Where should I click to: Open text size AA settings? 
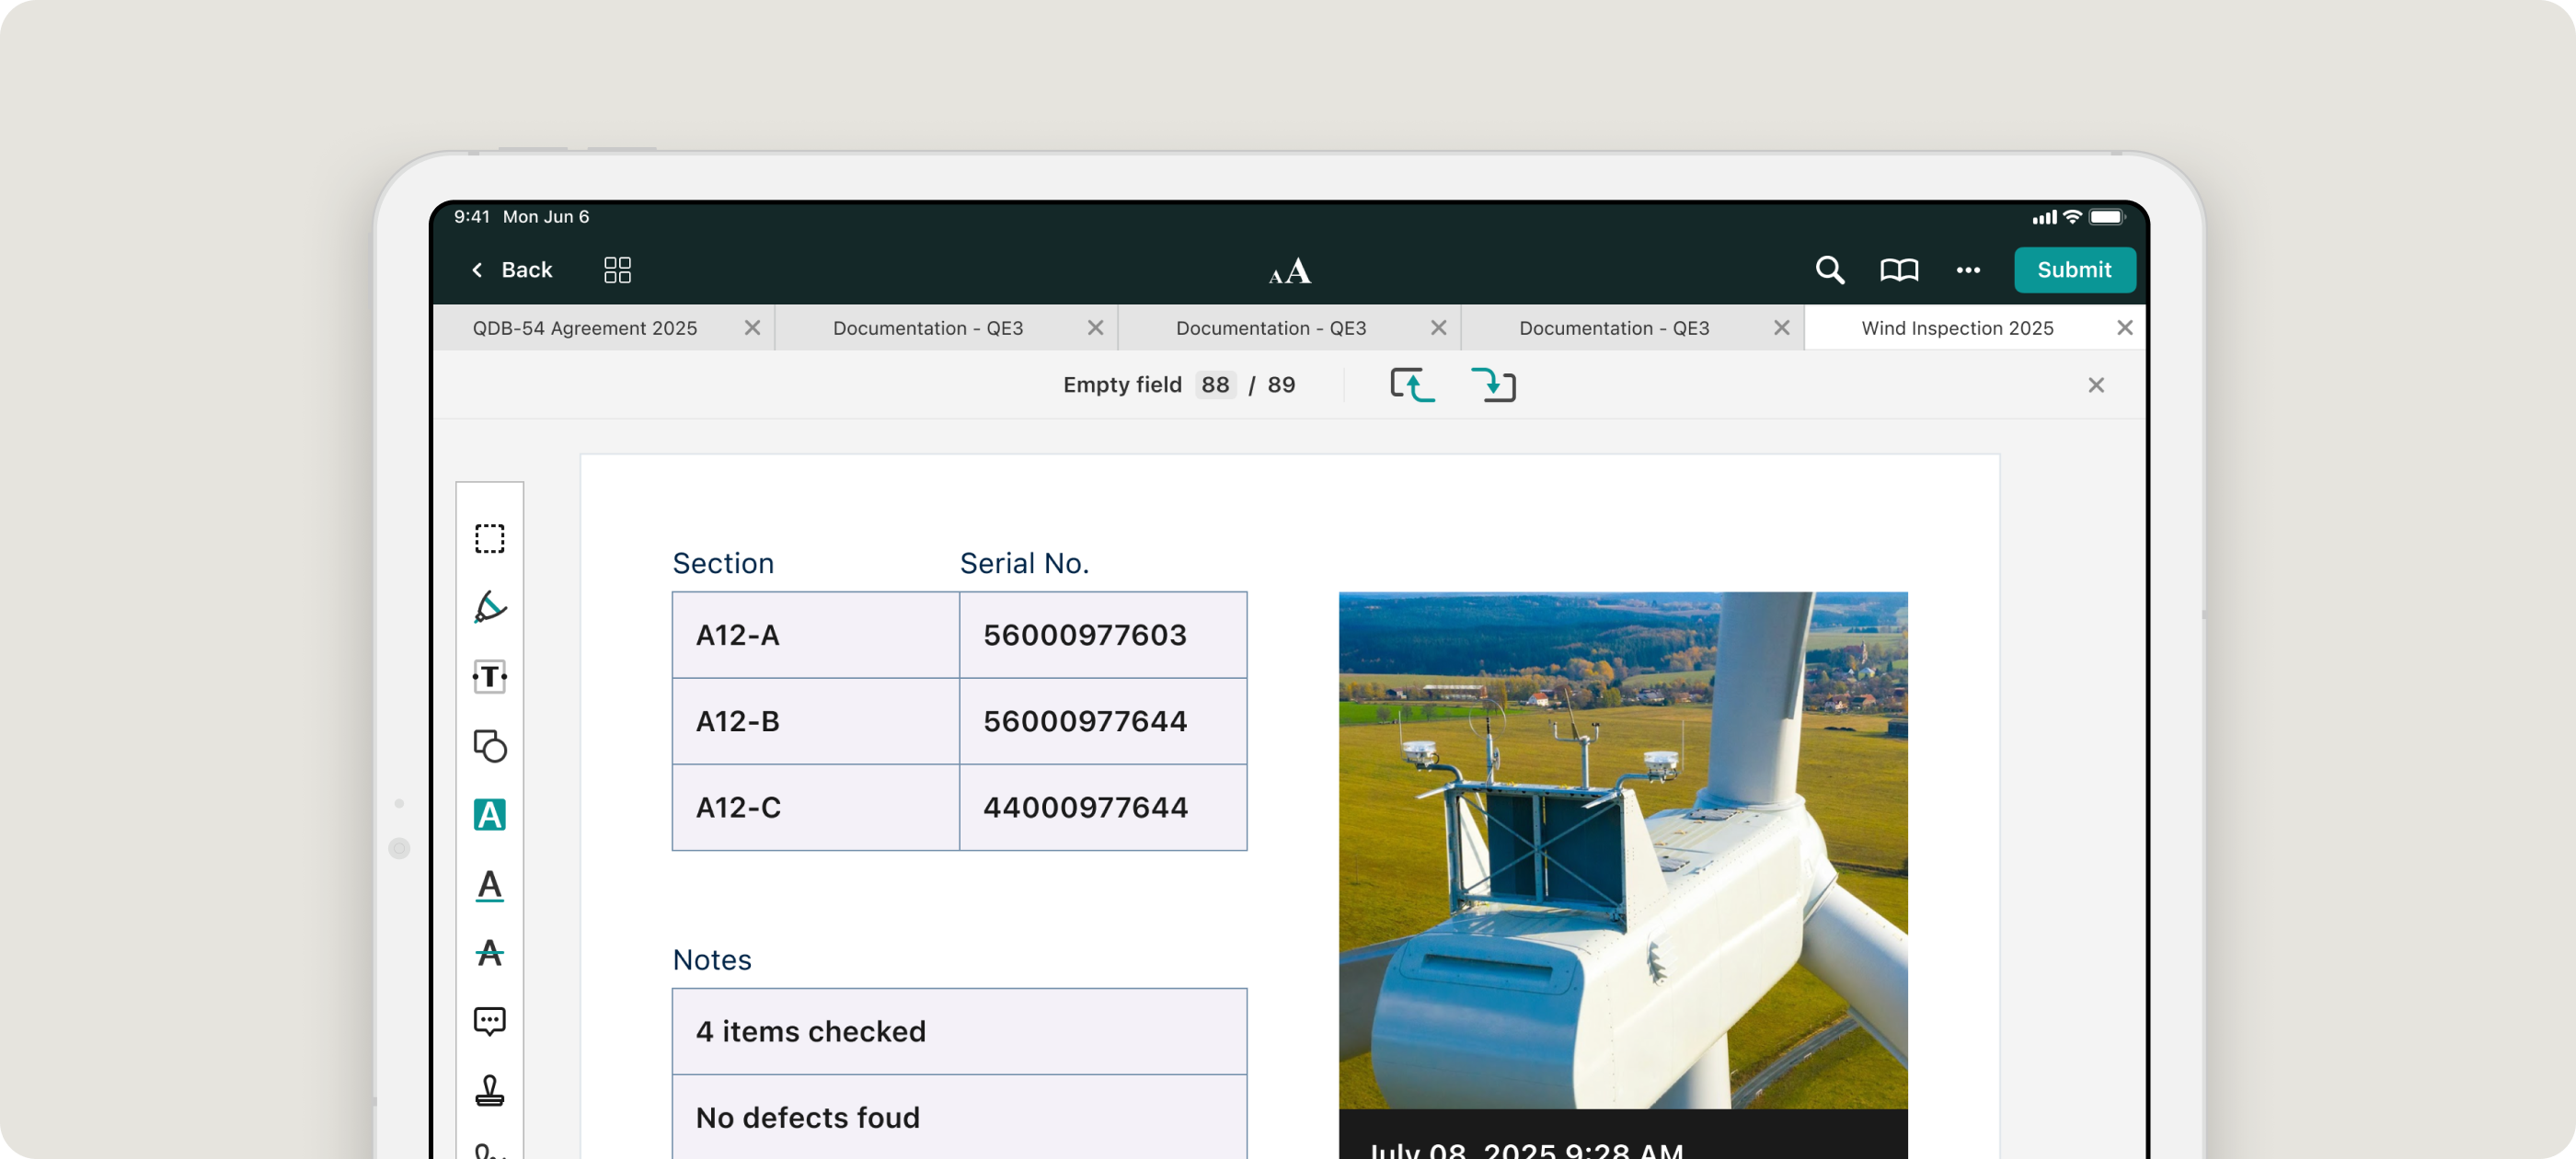pos(1289,271)
